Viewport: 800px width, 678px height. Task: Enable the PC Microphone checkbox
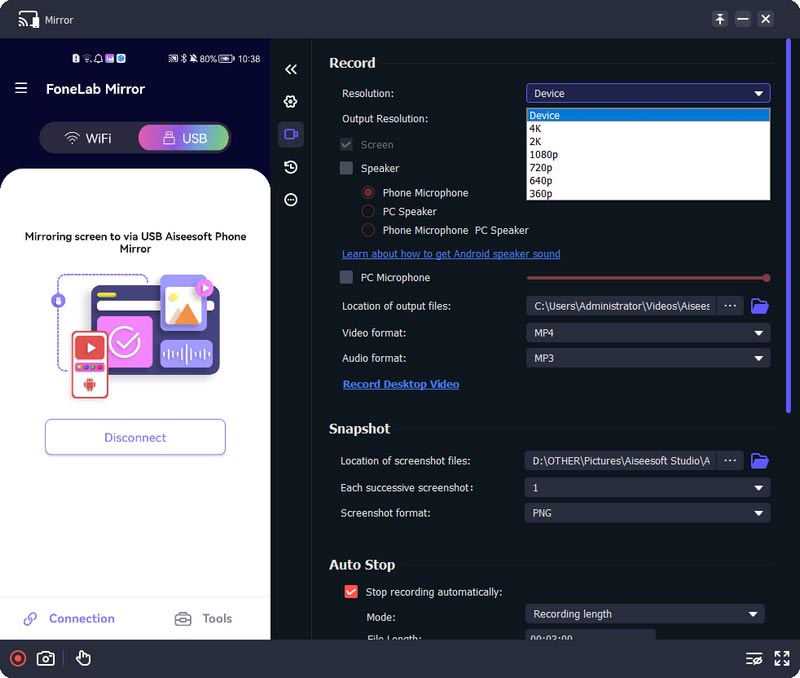coord(347,278)
